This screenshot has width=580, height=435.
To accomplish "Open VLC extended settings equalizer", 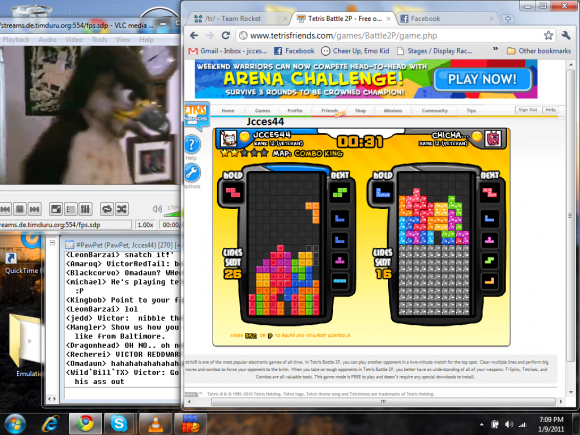I will [x=85, y=209].
